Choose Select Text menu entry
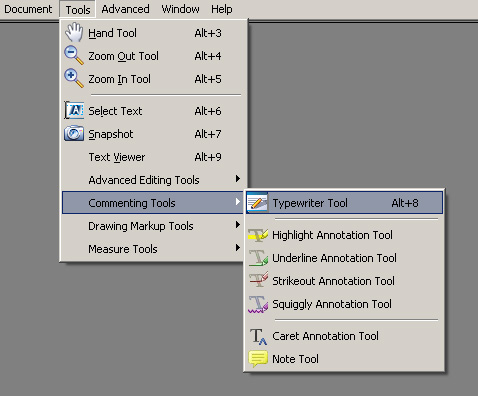The height and width of the screenshot is (396, 478). pos(153,111)
